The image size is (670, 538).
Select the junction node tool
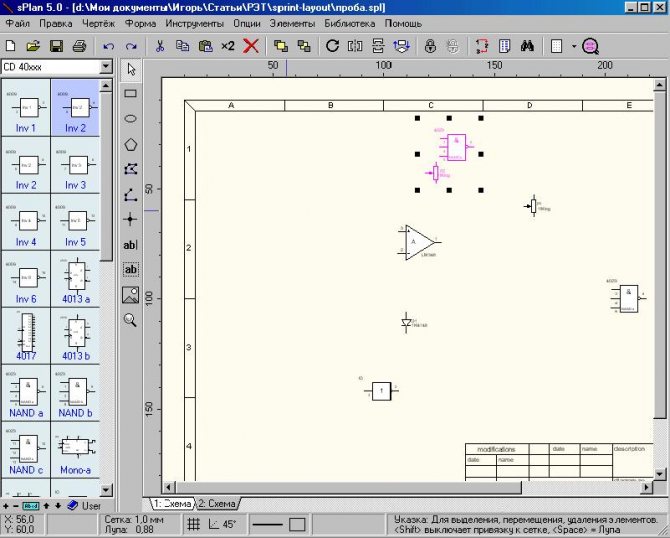coord(130,219)
